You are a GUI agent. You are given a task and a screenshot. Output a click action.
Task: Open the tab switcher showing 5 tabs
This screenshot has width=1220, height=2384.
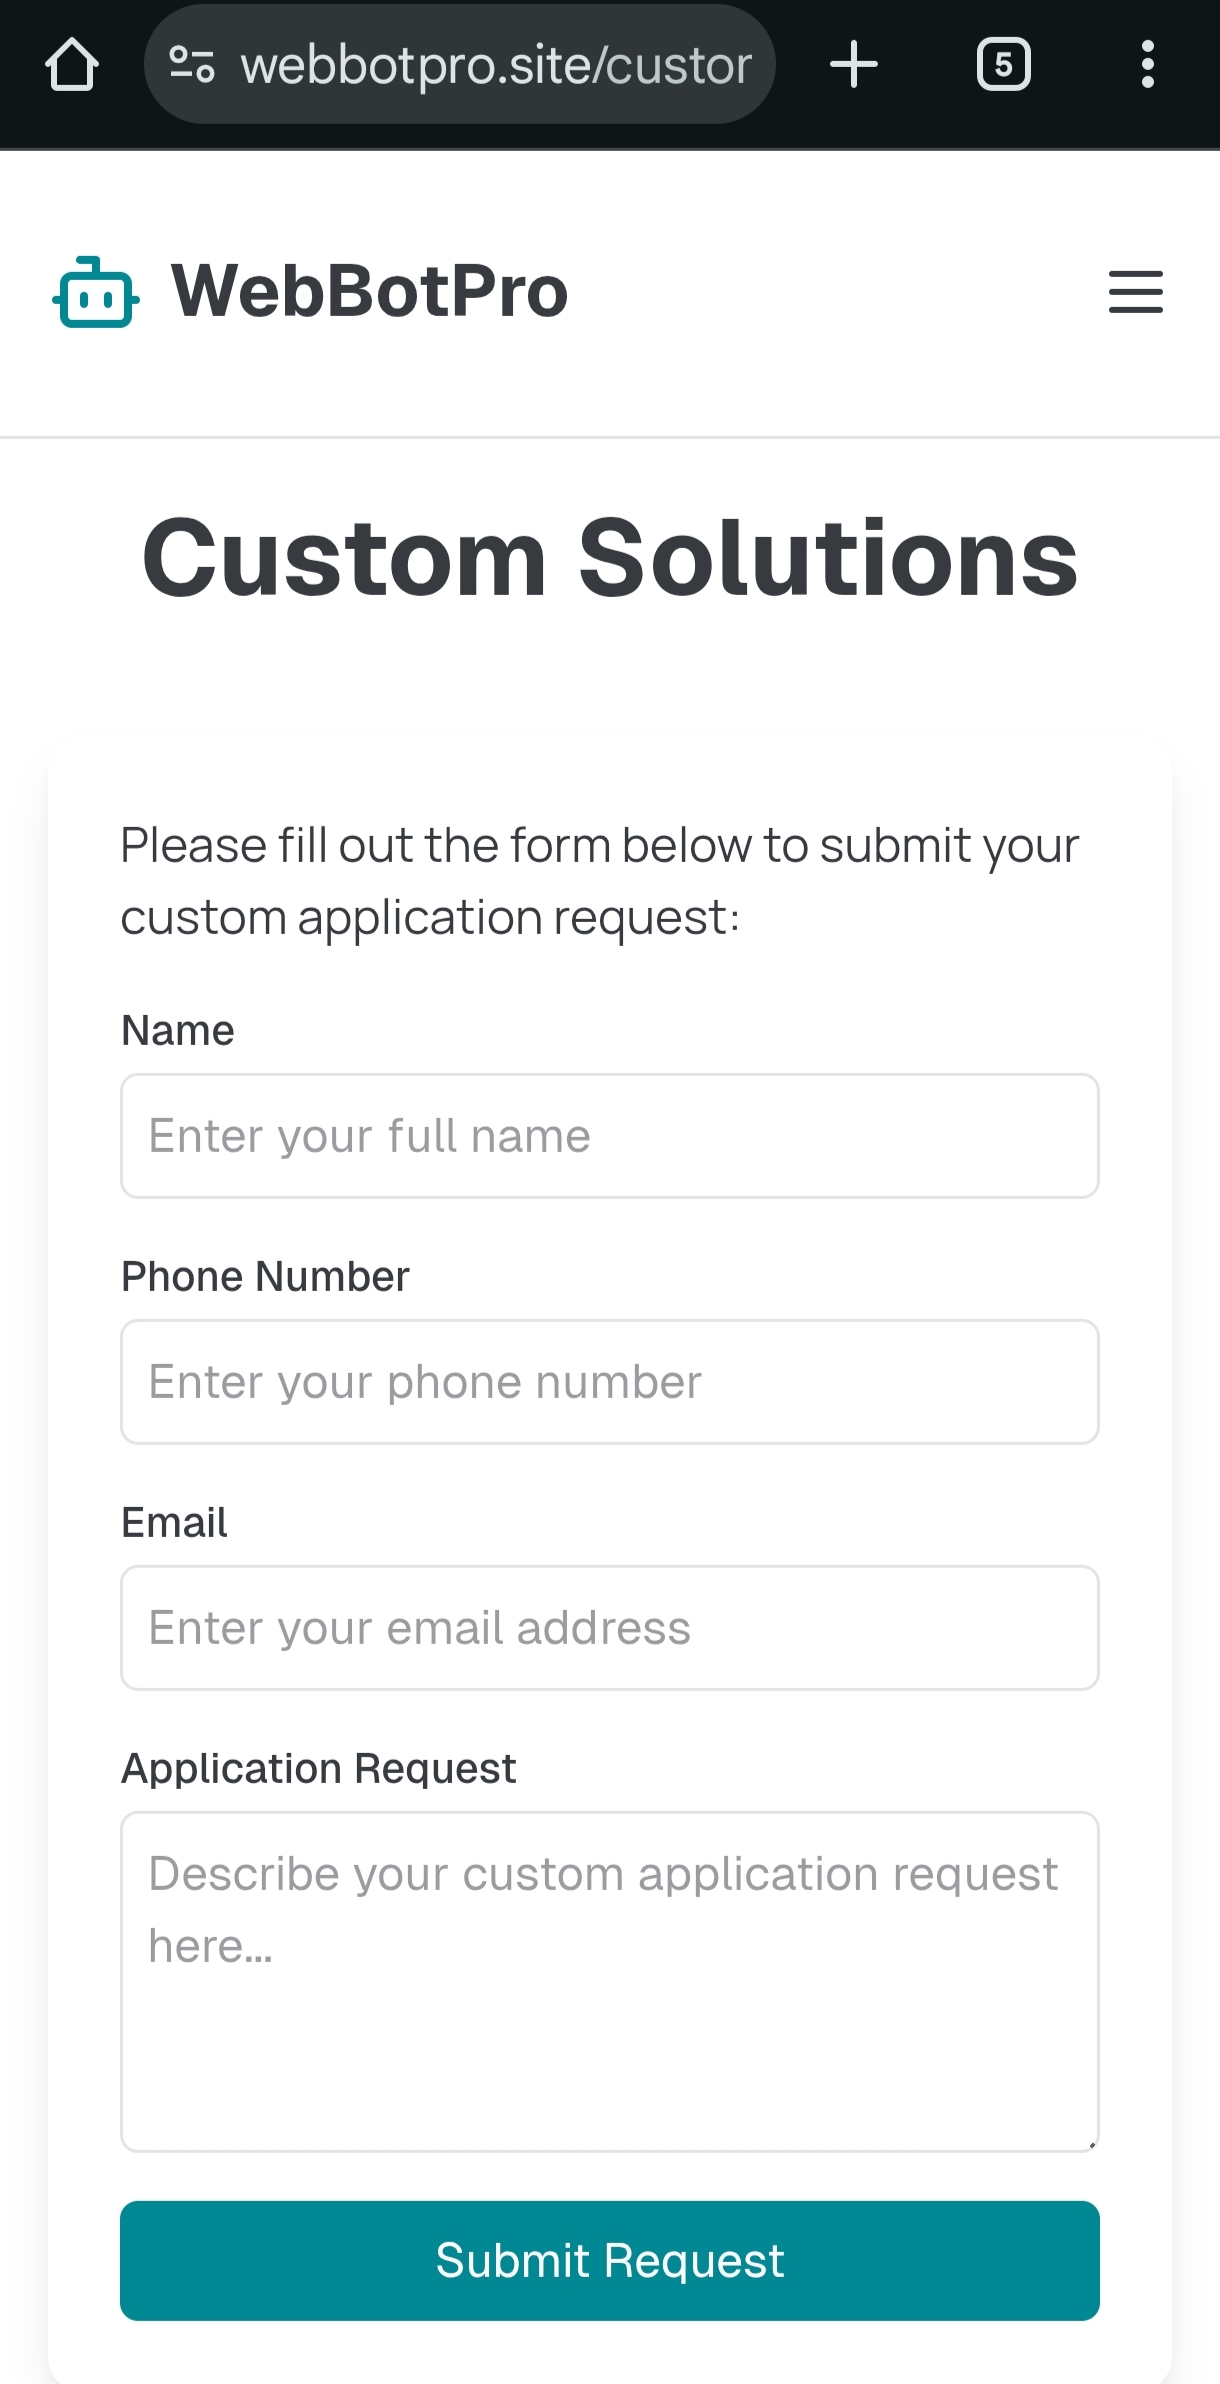pyautogui.click(x=1003, y=65)
